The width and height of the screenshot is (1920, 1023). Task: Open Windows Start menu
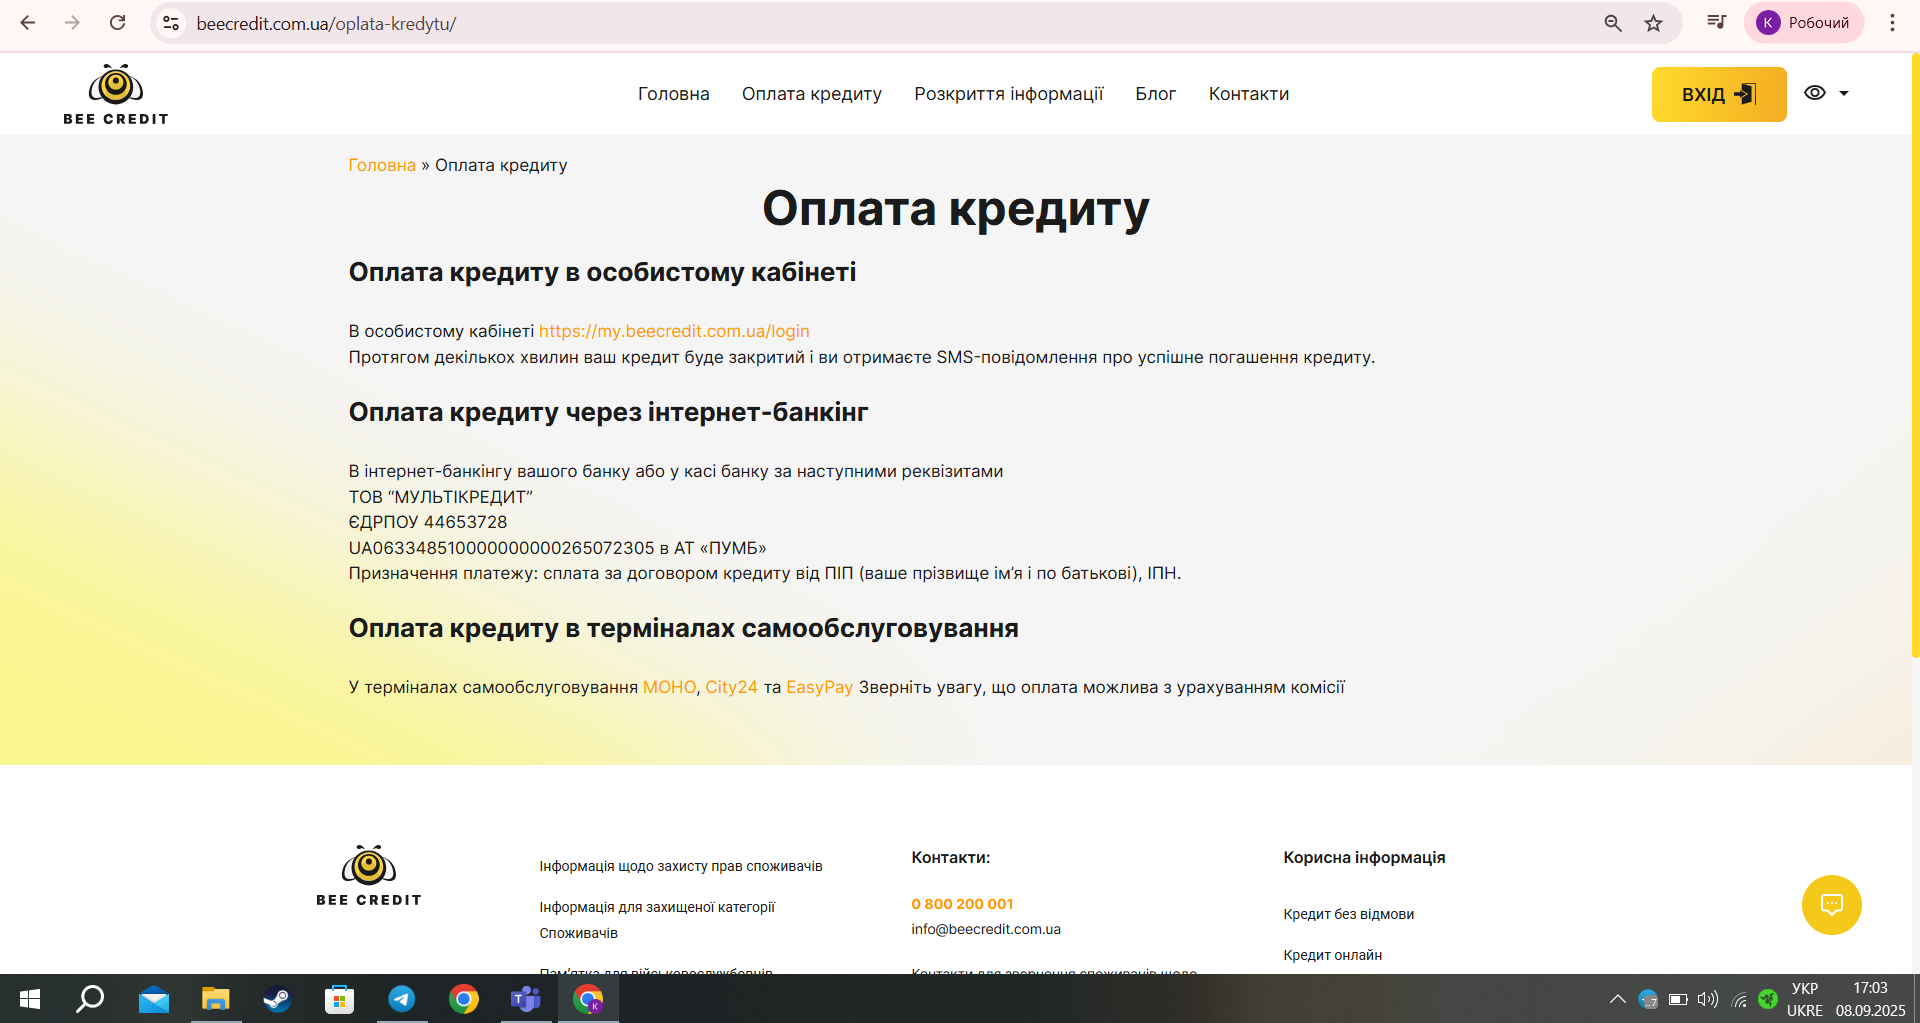coord(30,999)
